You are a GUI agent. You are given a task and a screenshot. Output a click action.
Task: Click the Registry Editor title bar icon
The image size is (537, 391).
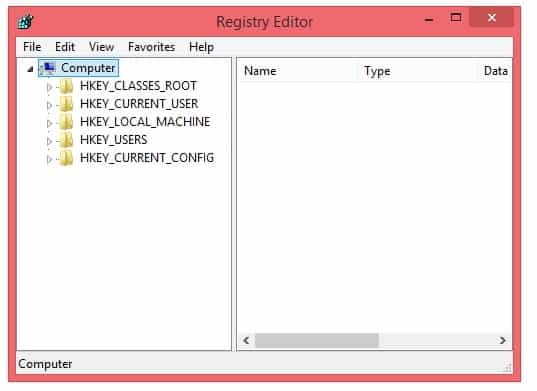[26, 22]
